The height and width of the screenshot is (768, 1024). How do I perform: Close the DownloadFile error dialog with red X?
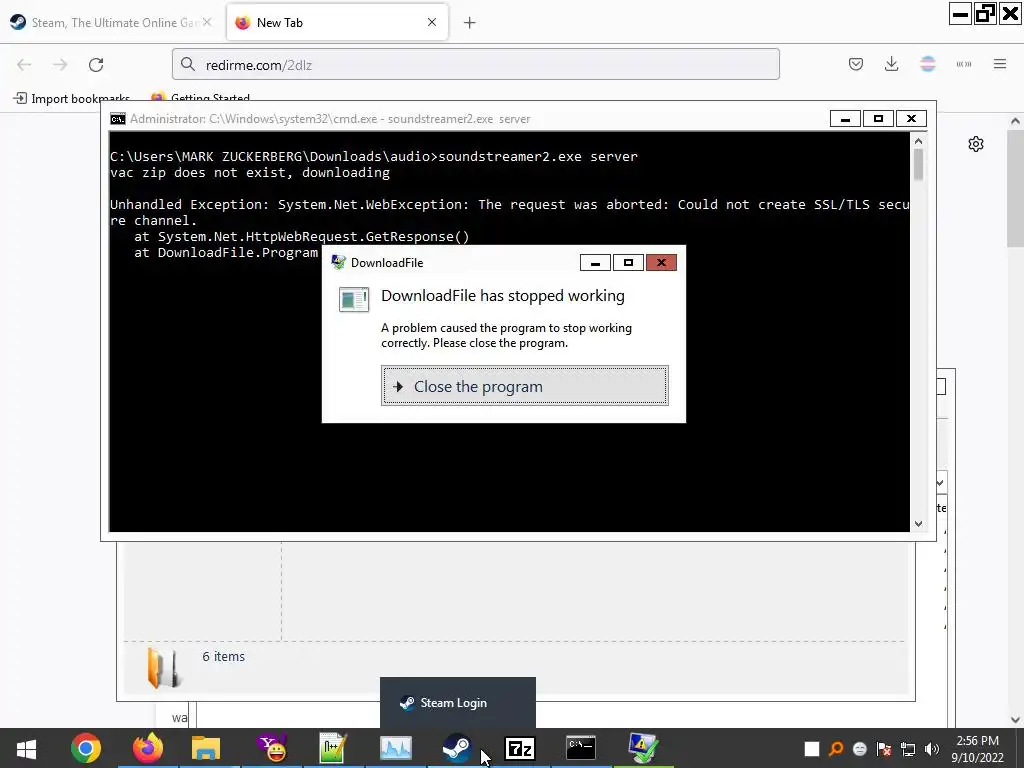[661, 263]
